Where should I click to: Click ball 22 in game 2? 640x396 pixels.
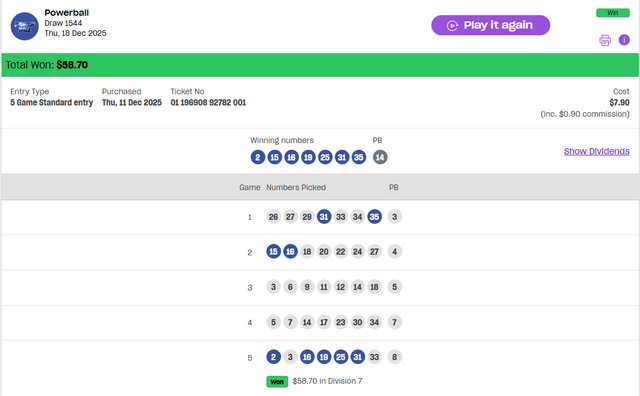341,251
